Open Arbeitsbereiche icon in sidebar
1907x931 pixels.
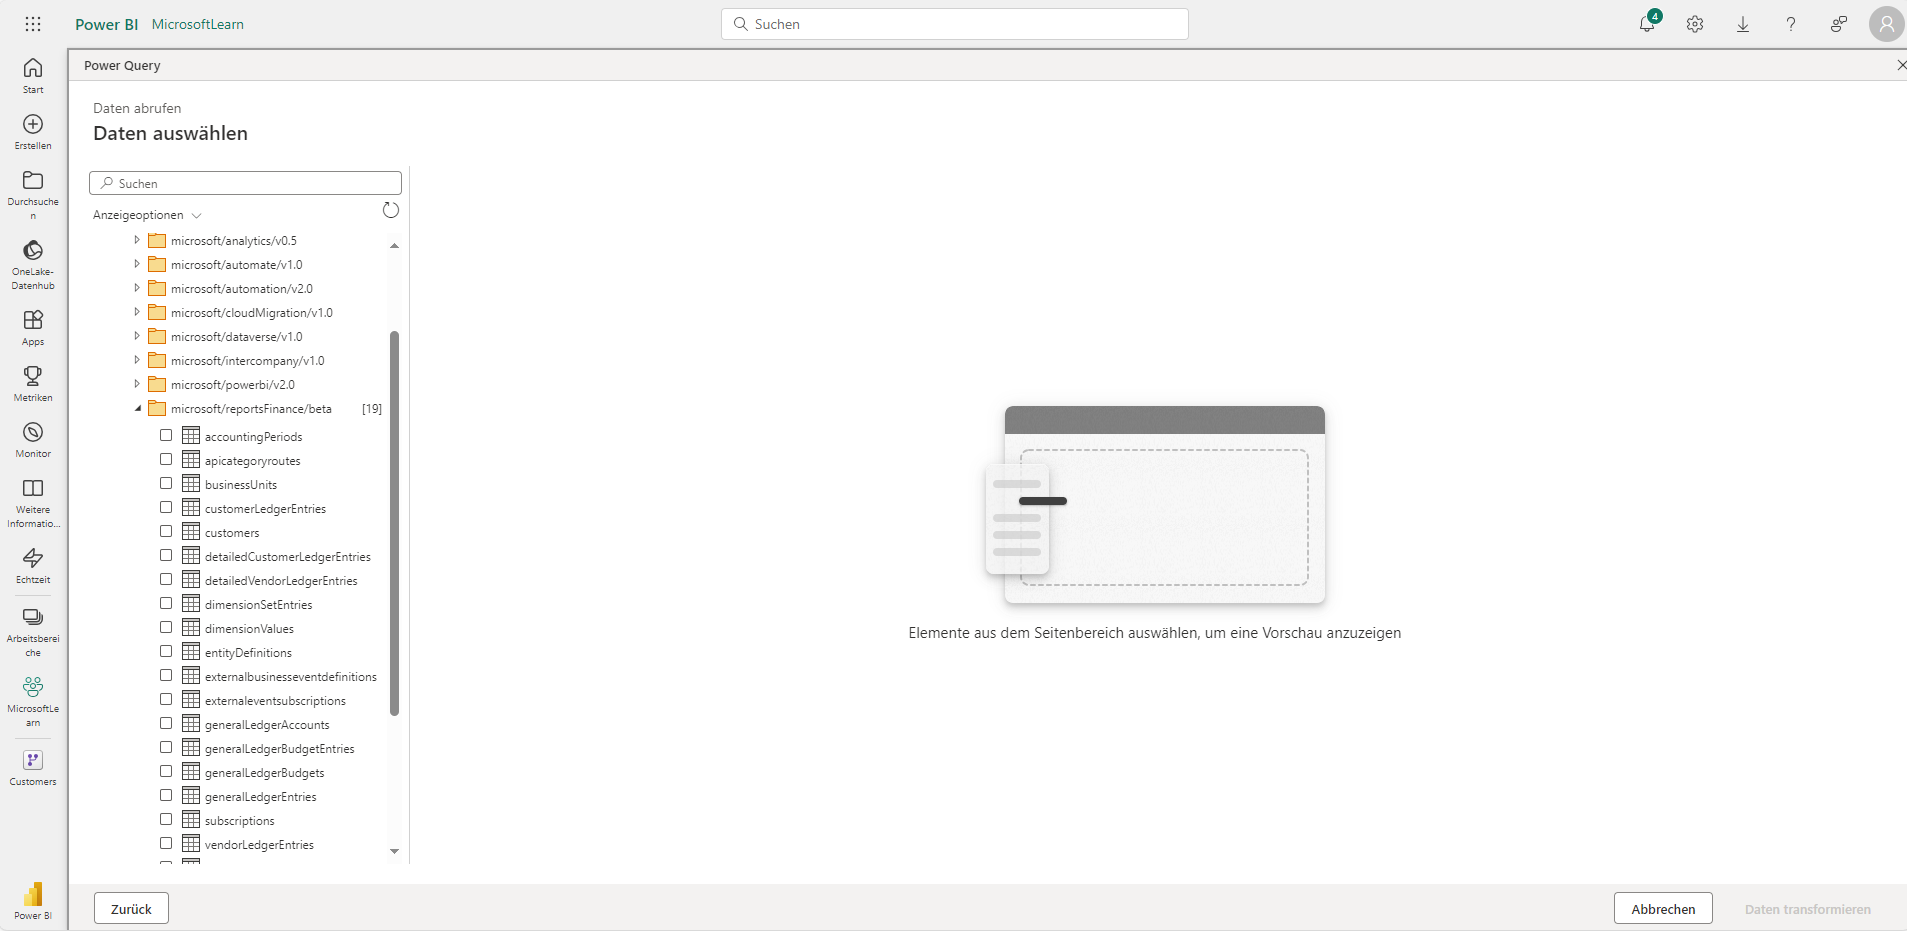(33, 617)
